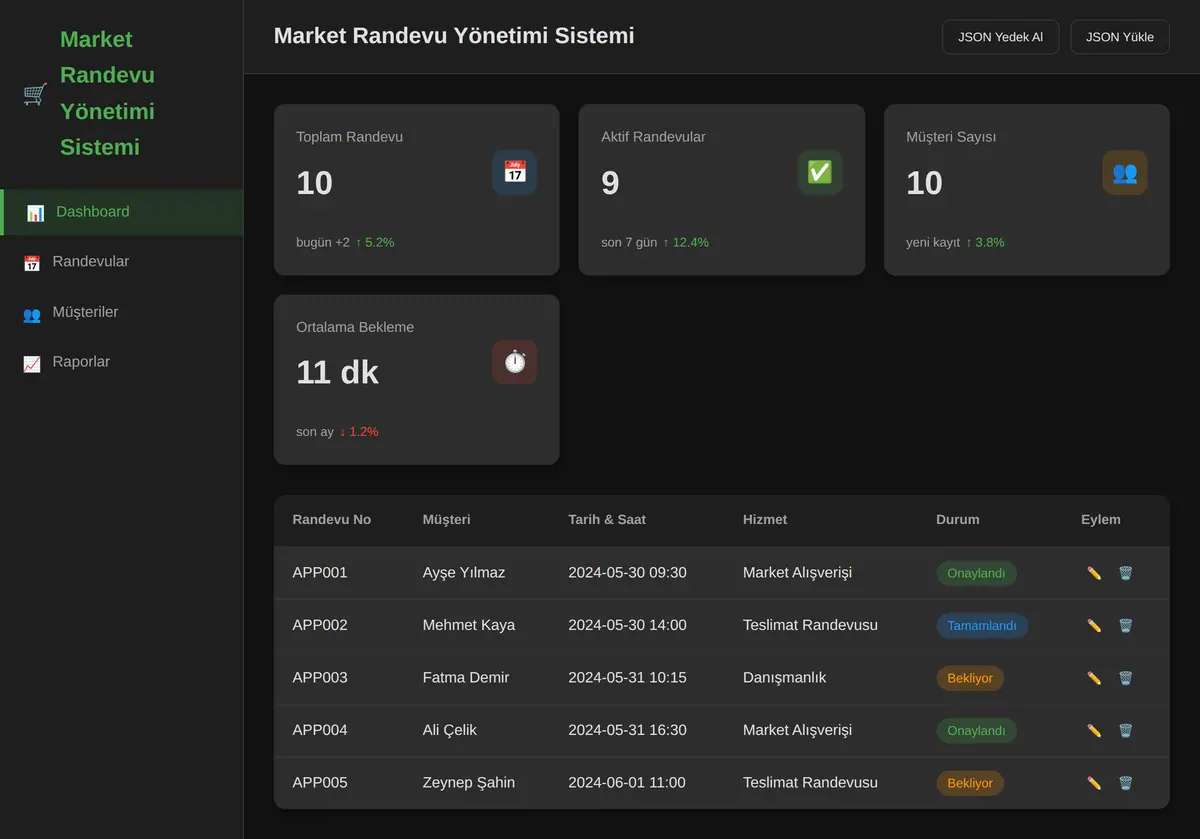Click Market Alışverişi cell in APP004 row

[798, 730]
